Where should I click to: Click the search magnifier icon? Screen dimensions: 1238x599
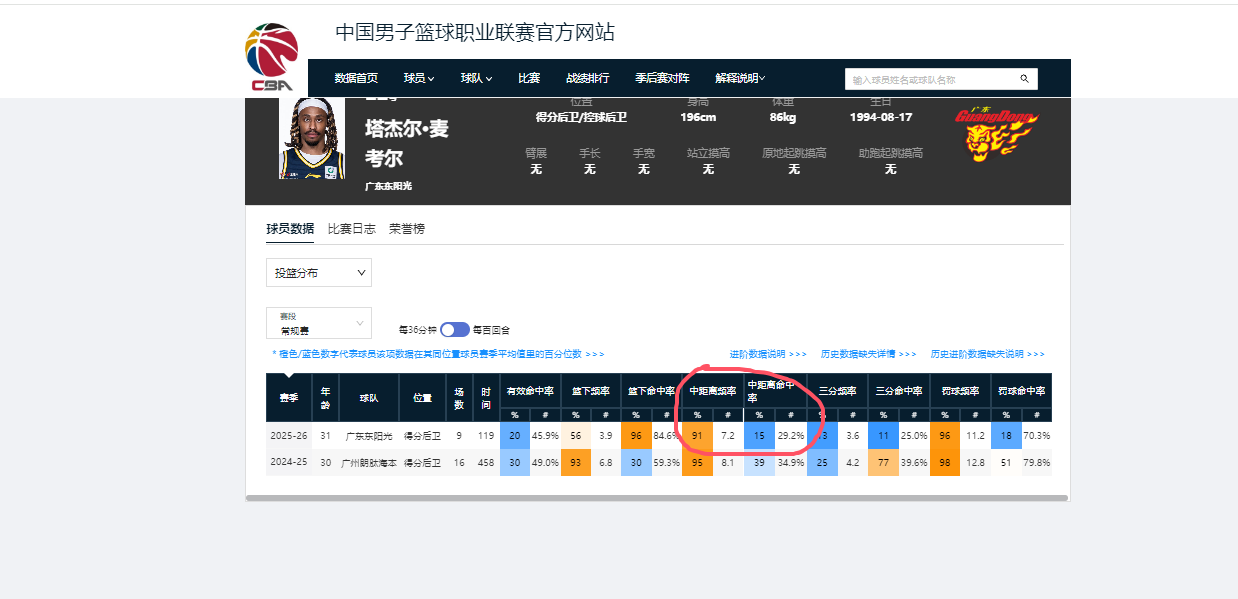[x=1024, y=79]
